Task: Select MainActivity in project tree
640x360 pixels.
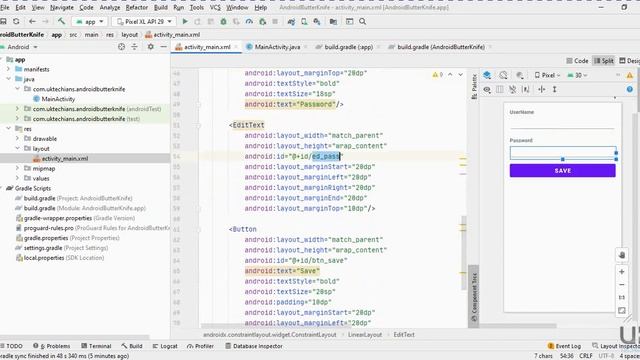Action: click(58, 99)
